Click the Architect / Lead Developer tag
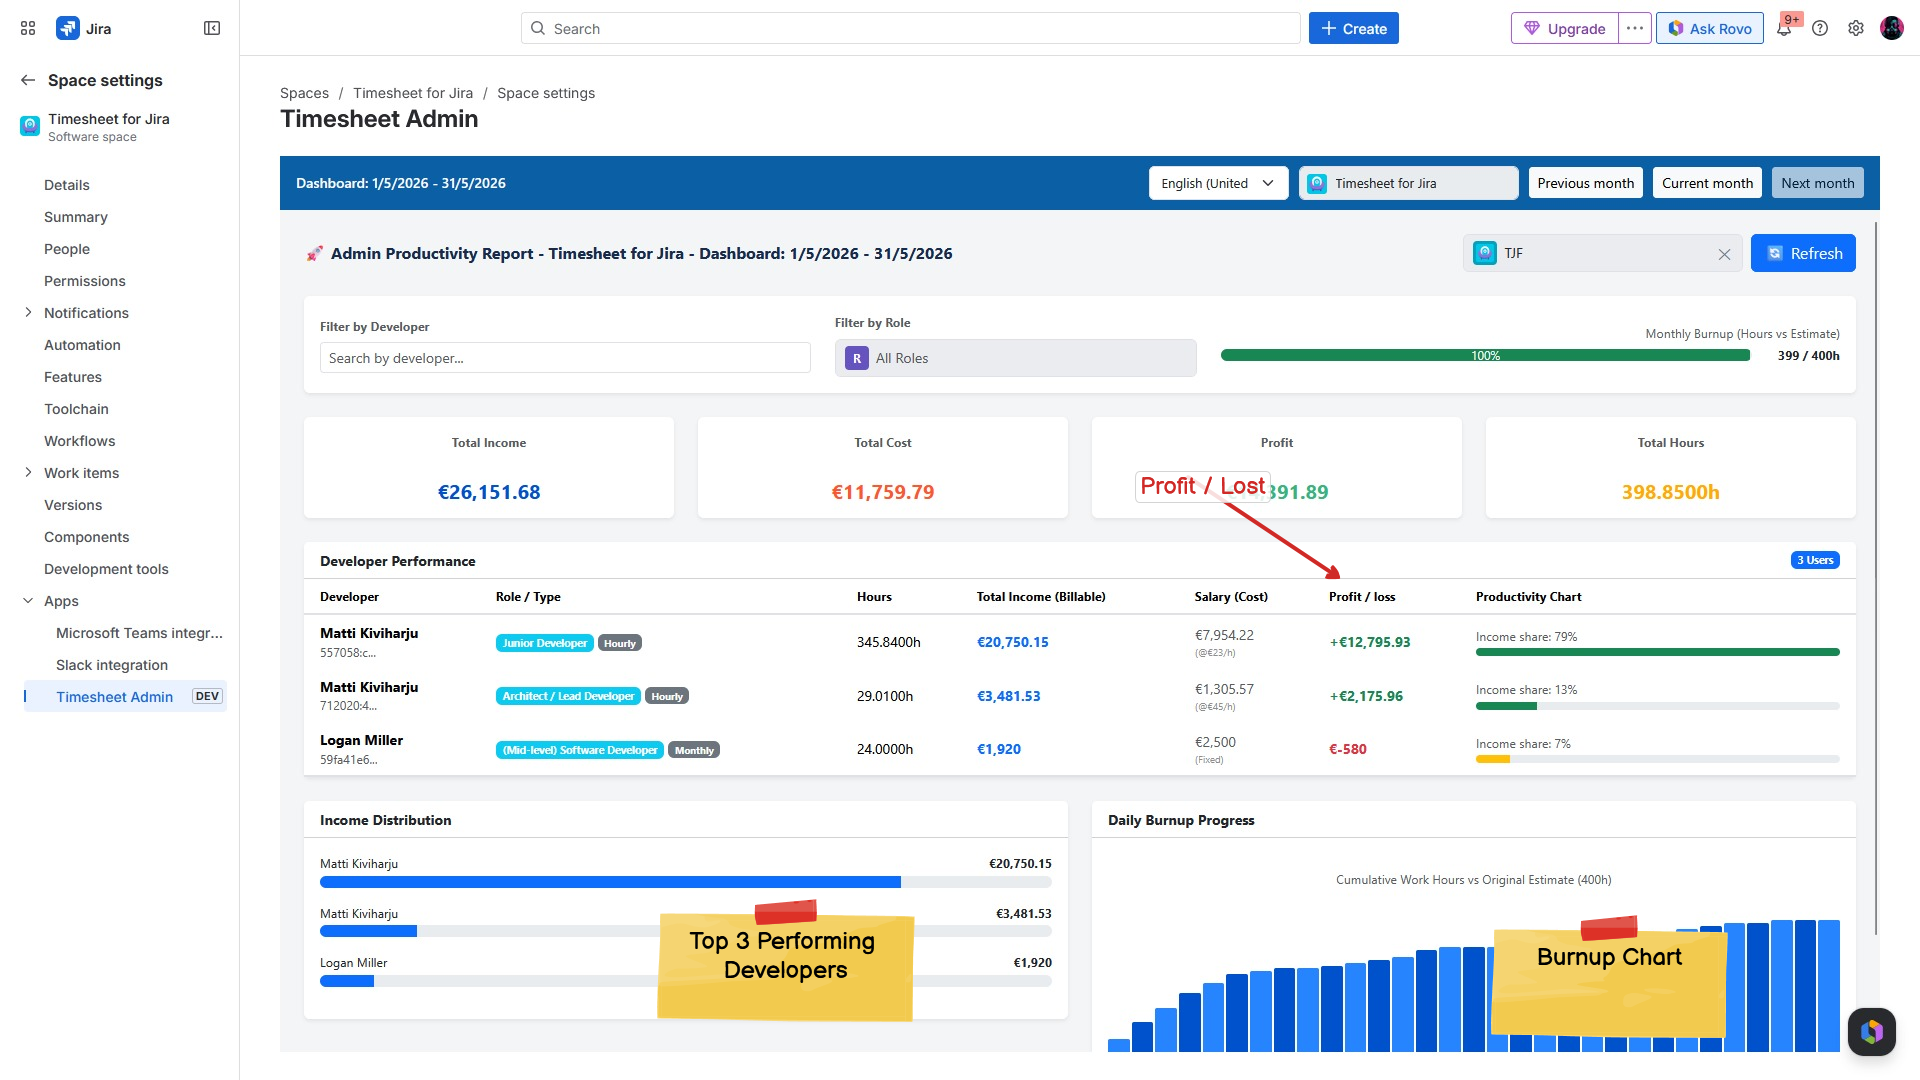Viewport: 1920px width, 1080px height. pos(568,696)
